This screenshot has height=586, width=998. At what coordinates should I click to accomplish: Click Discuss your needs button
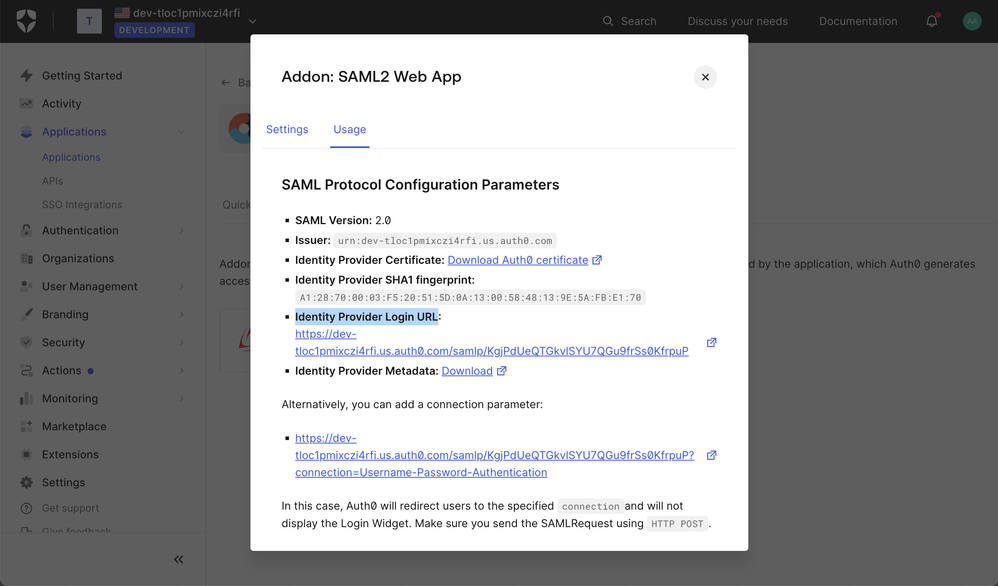738,21
